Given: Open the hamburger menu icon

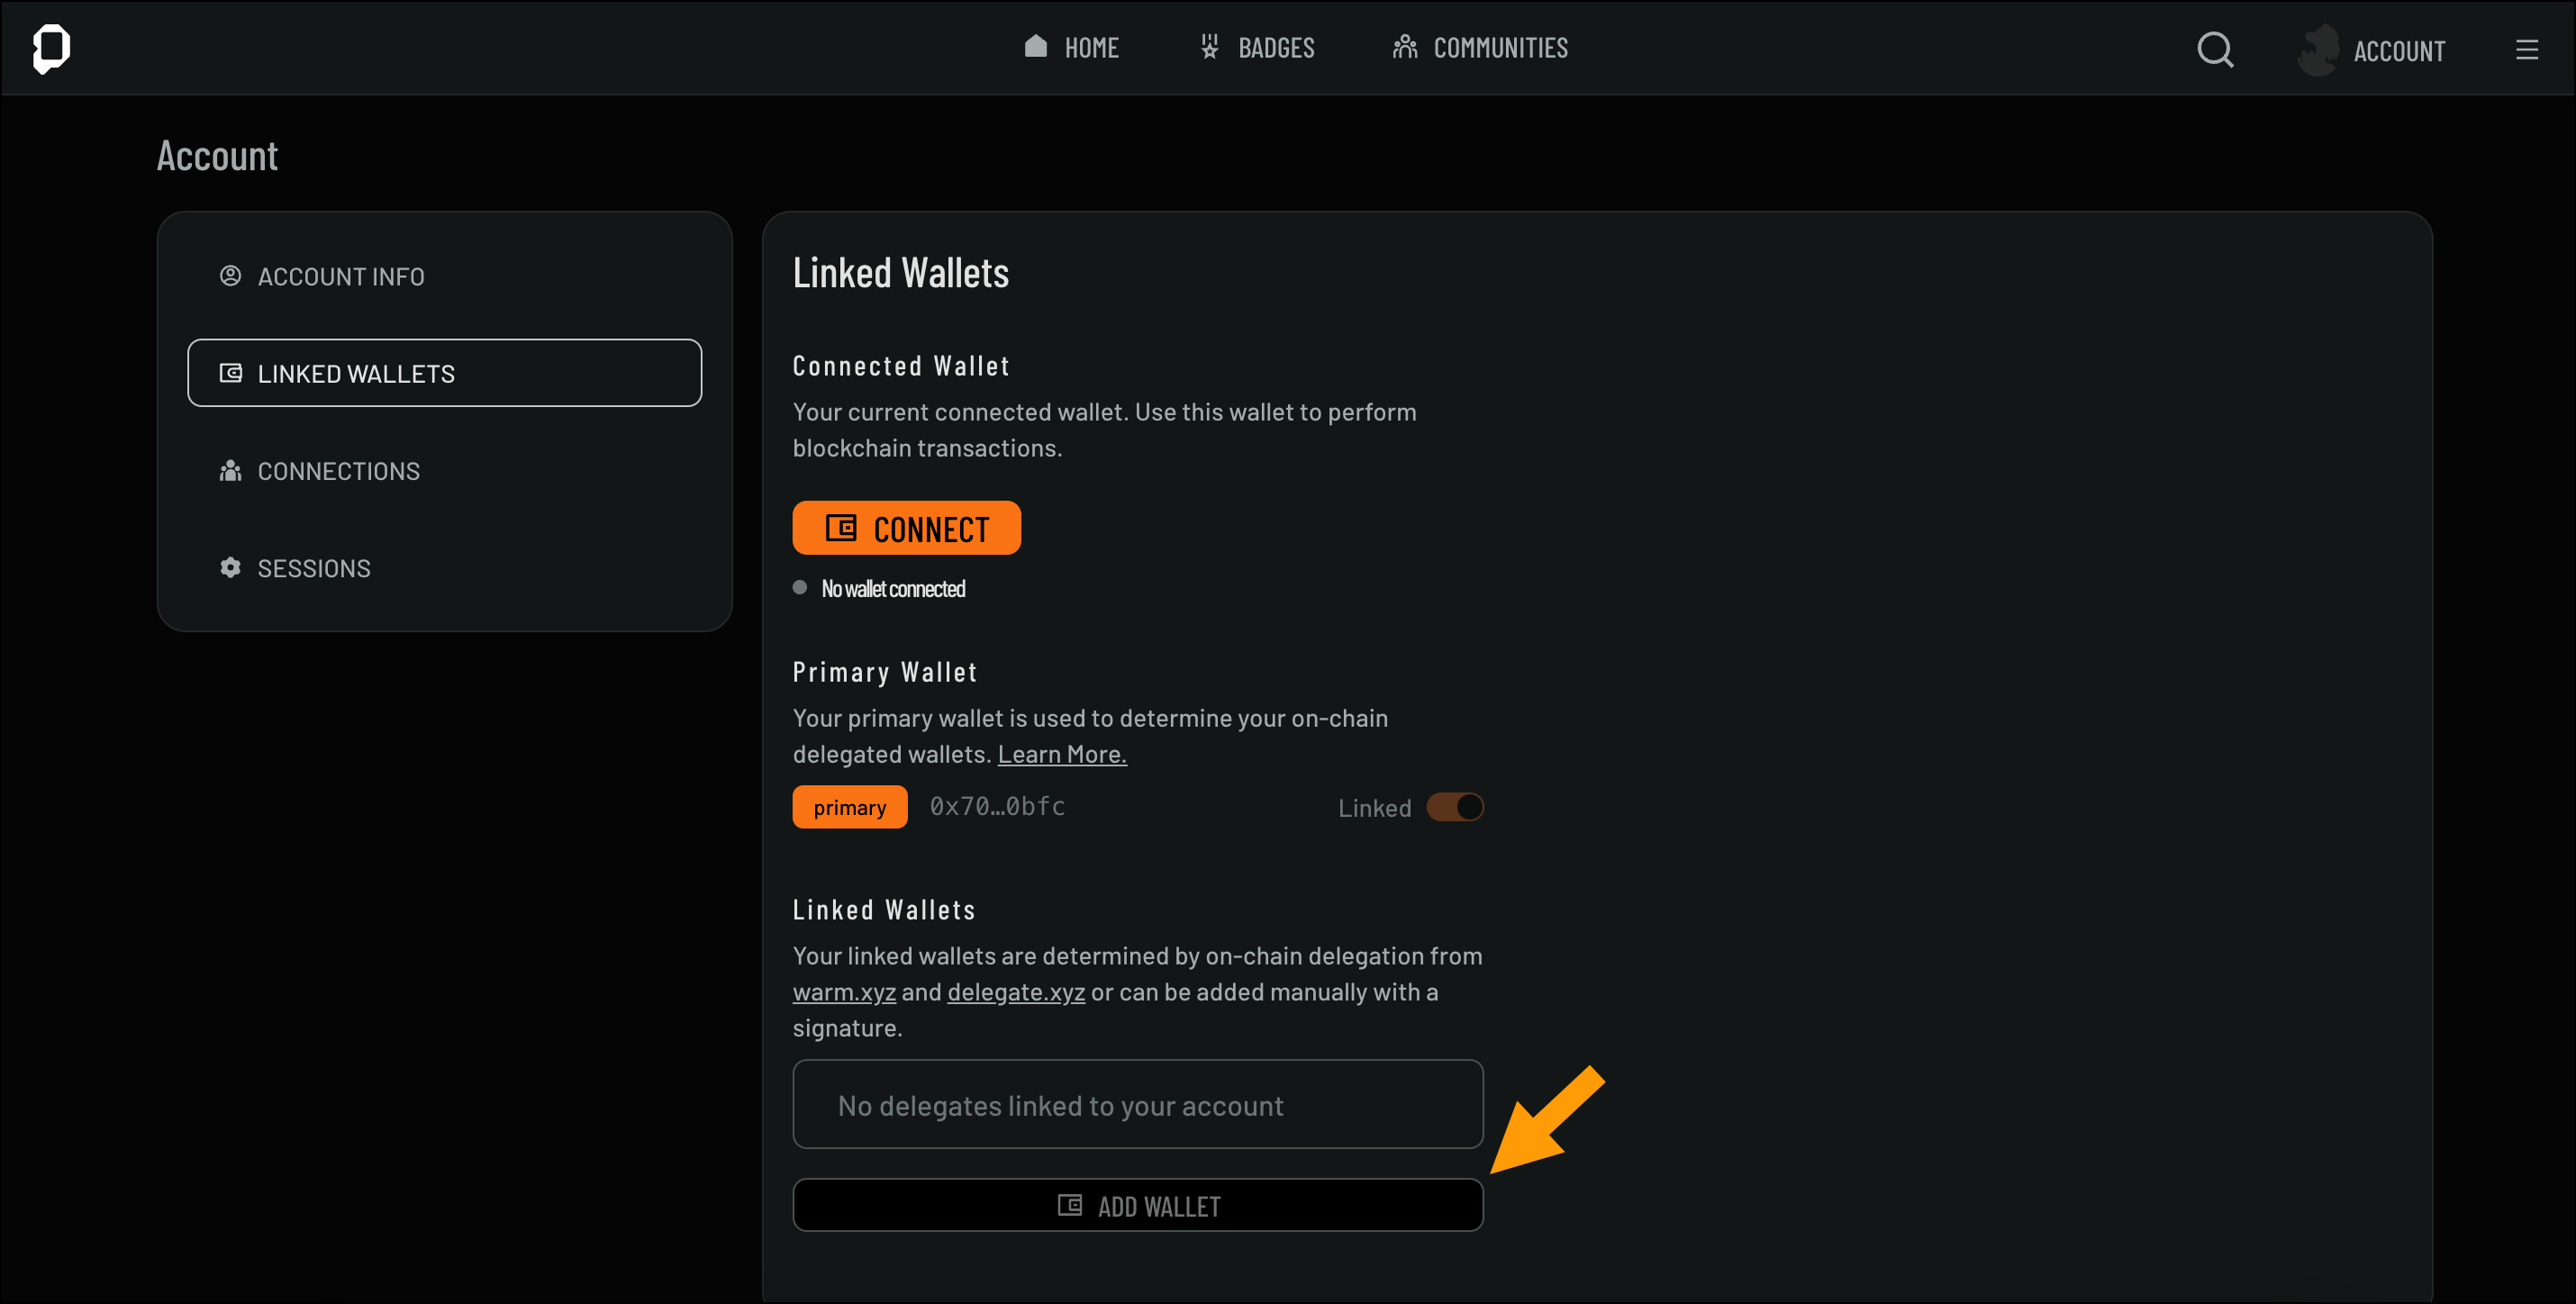Looking at the screenshot, I should (2526, 50).
